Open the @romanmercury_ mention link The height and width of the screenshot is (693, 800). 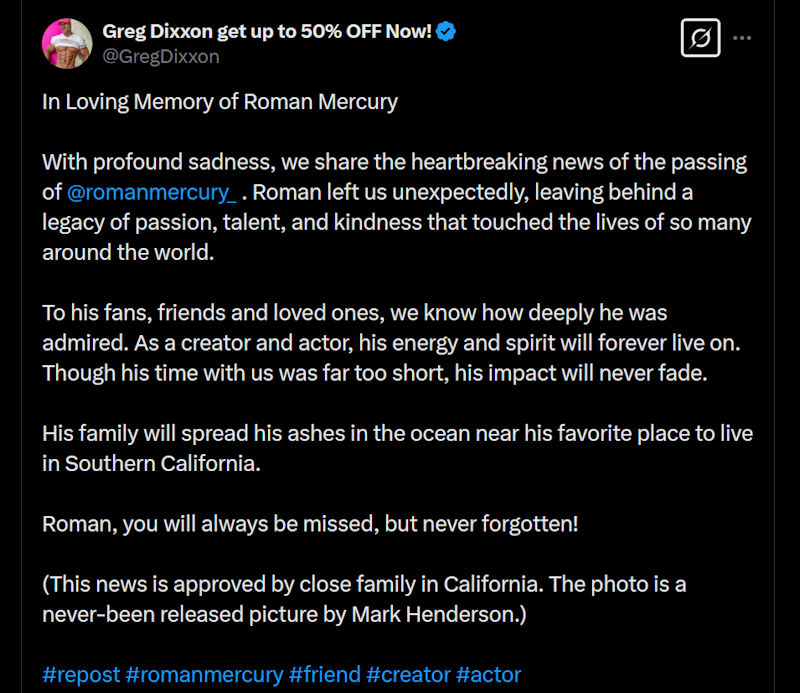pos(151,191)
